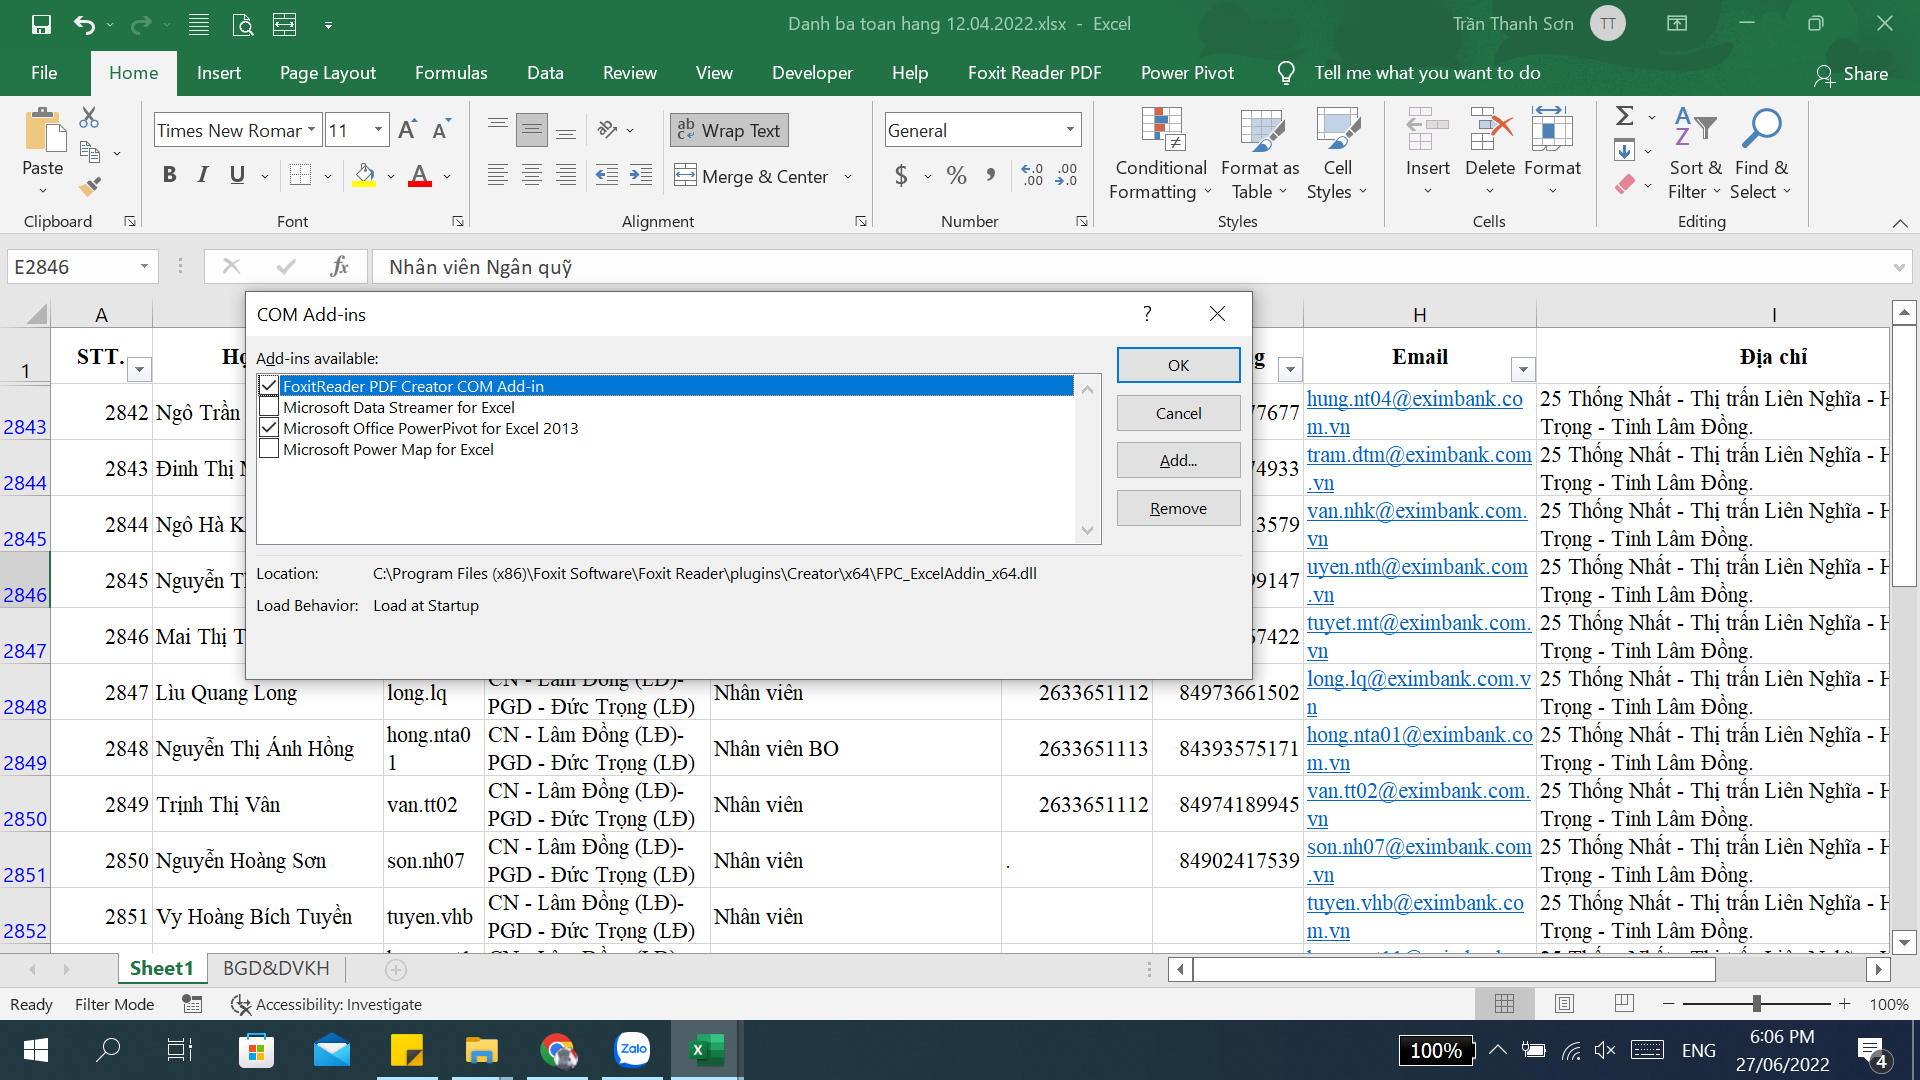Click the add new sheet button

396,969
